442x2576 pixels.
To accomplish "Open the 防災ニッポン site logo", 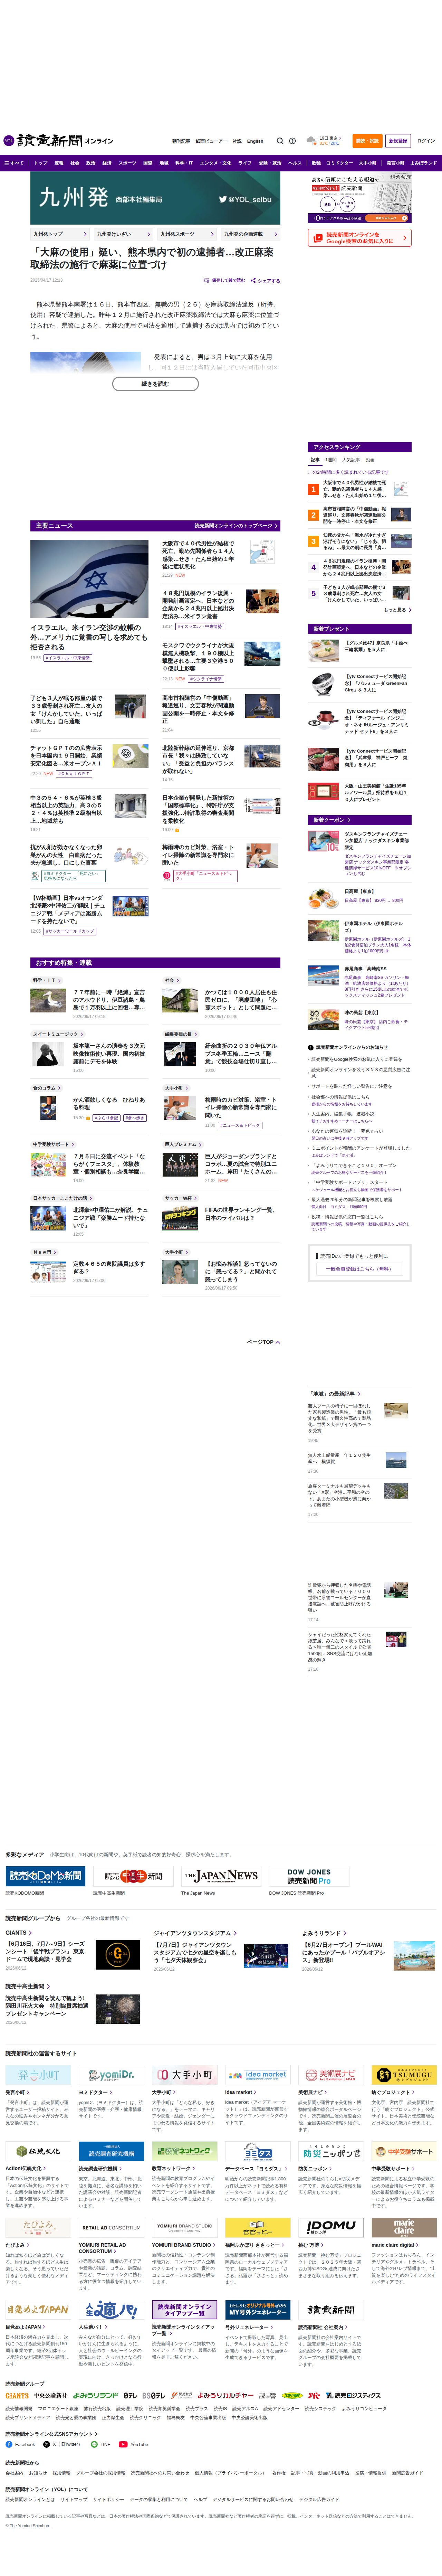I will click(331, 2151).
